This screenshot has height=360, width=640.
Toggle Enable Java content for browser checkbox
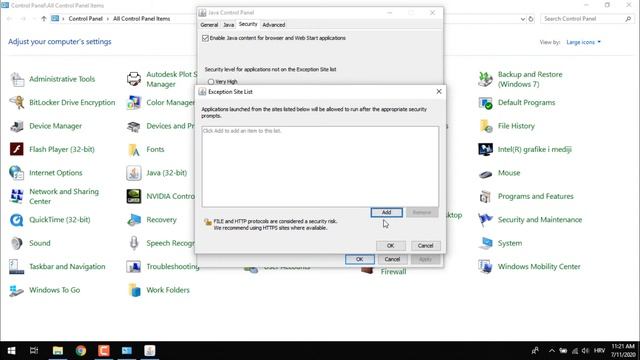click(205, 38)
